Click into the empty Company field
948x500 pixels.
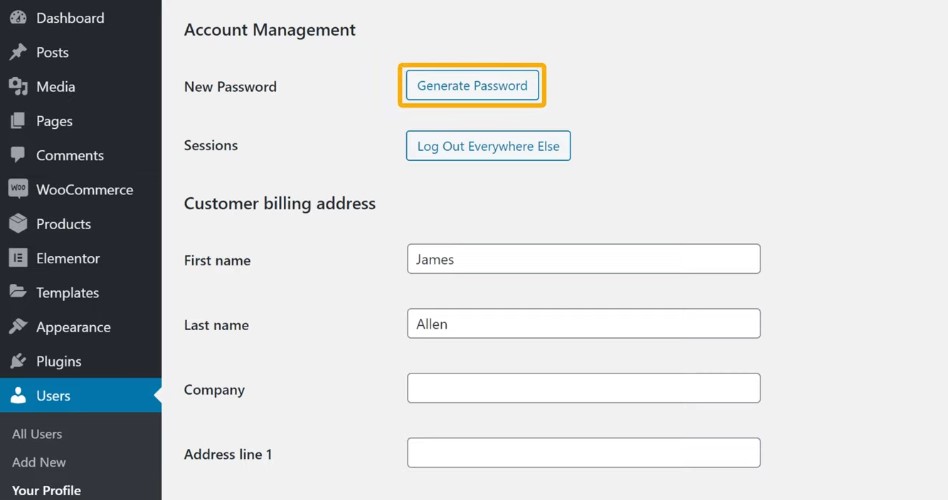583,388
